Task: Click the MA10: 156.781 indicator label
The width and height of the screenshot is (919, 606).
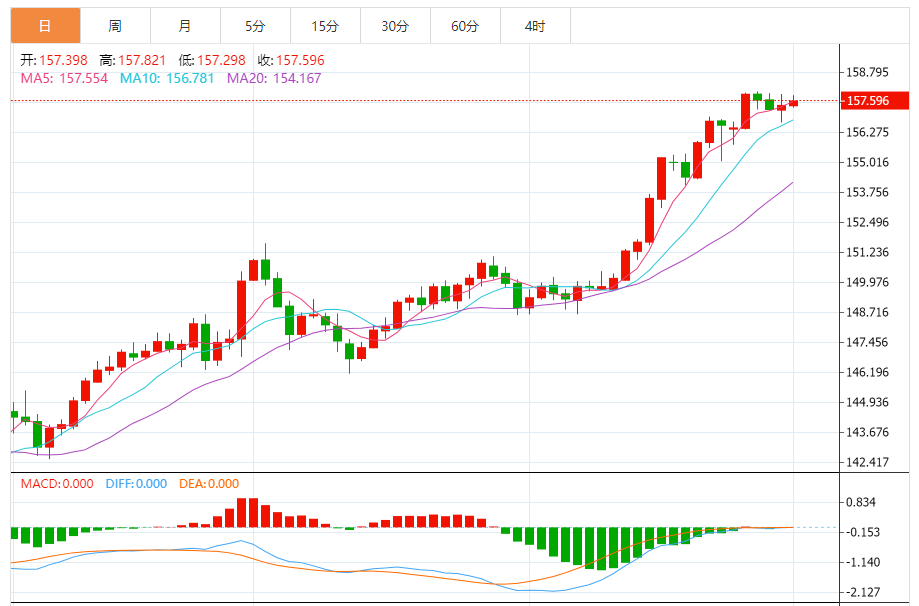Action: [x=167, y=79]
